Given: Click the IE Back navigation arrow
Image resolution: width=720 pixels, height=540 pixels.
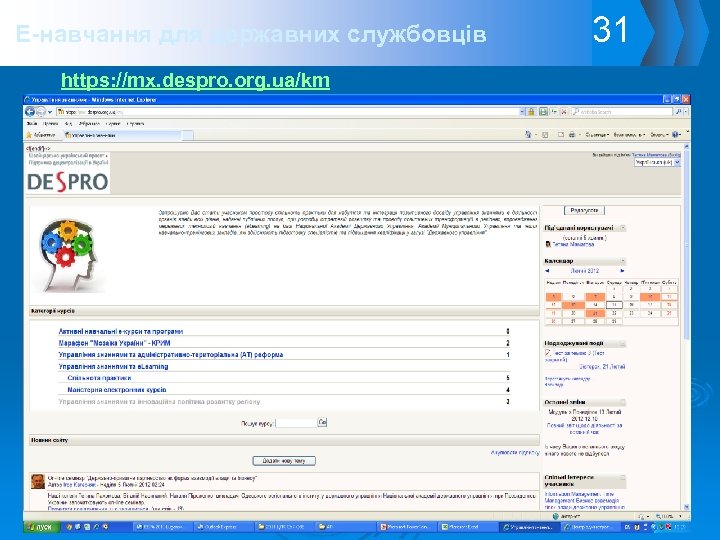Looking at the screenshot, I should [30, 112].
